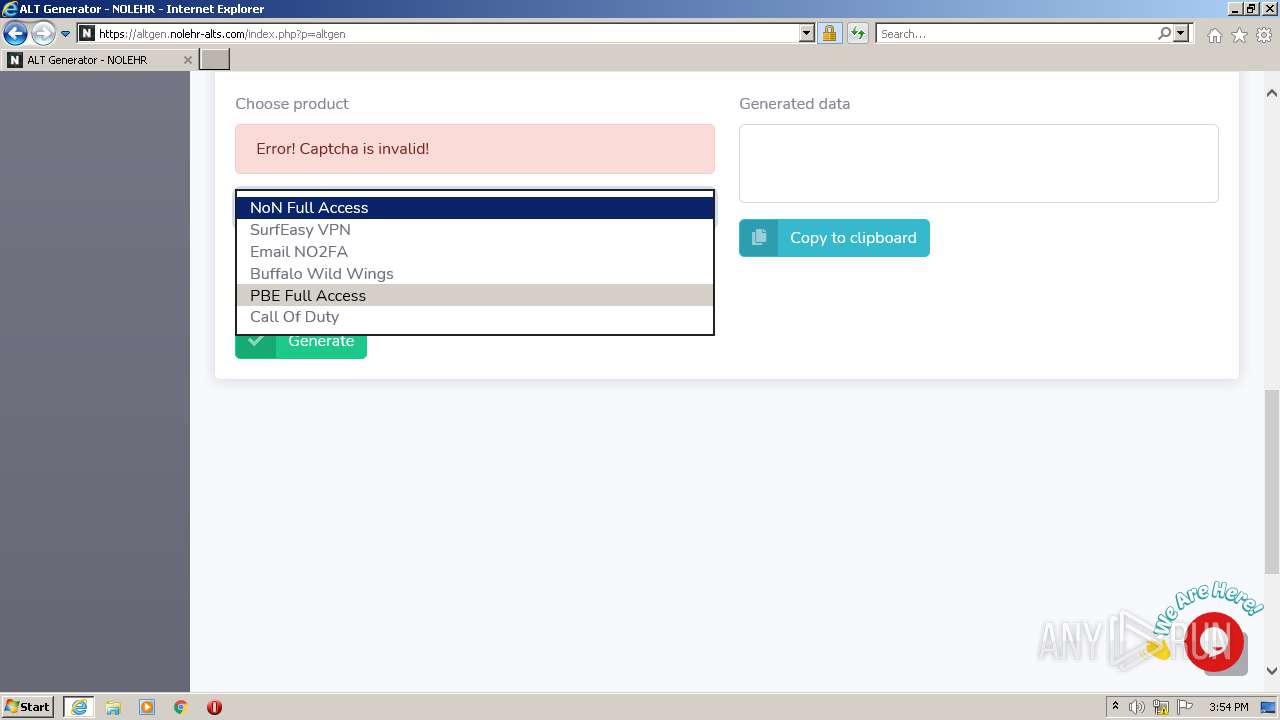This screenshot has width=1280, height=720.
Task: Select Buffalo Wild Wings option
Action: pyautogui.click(x=475, y=274)
